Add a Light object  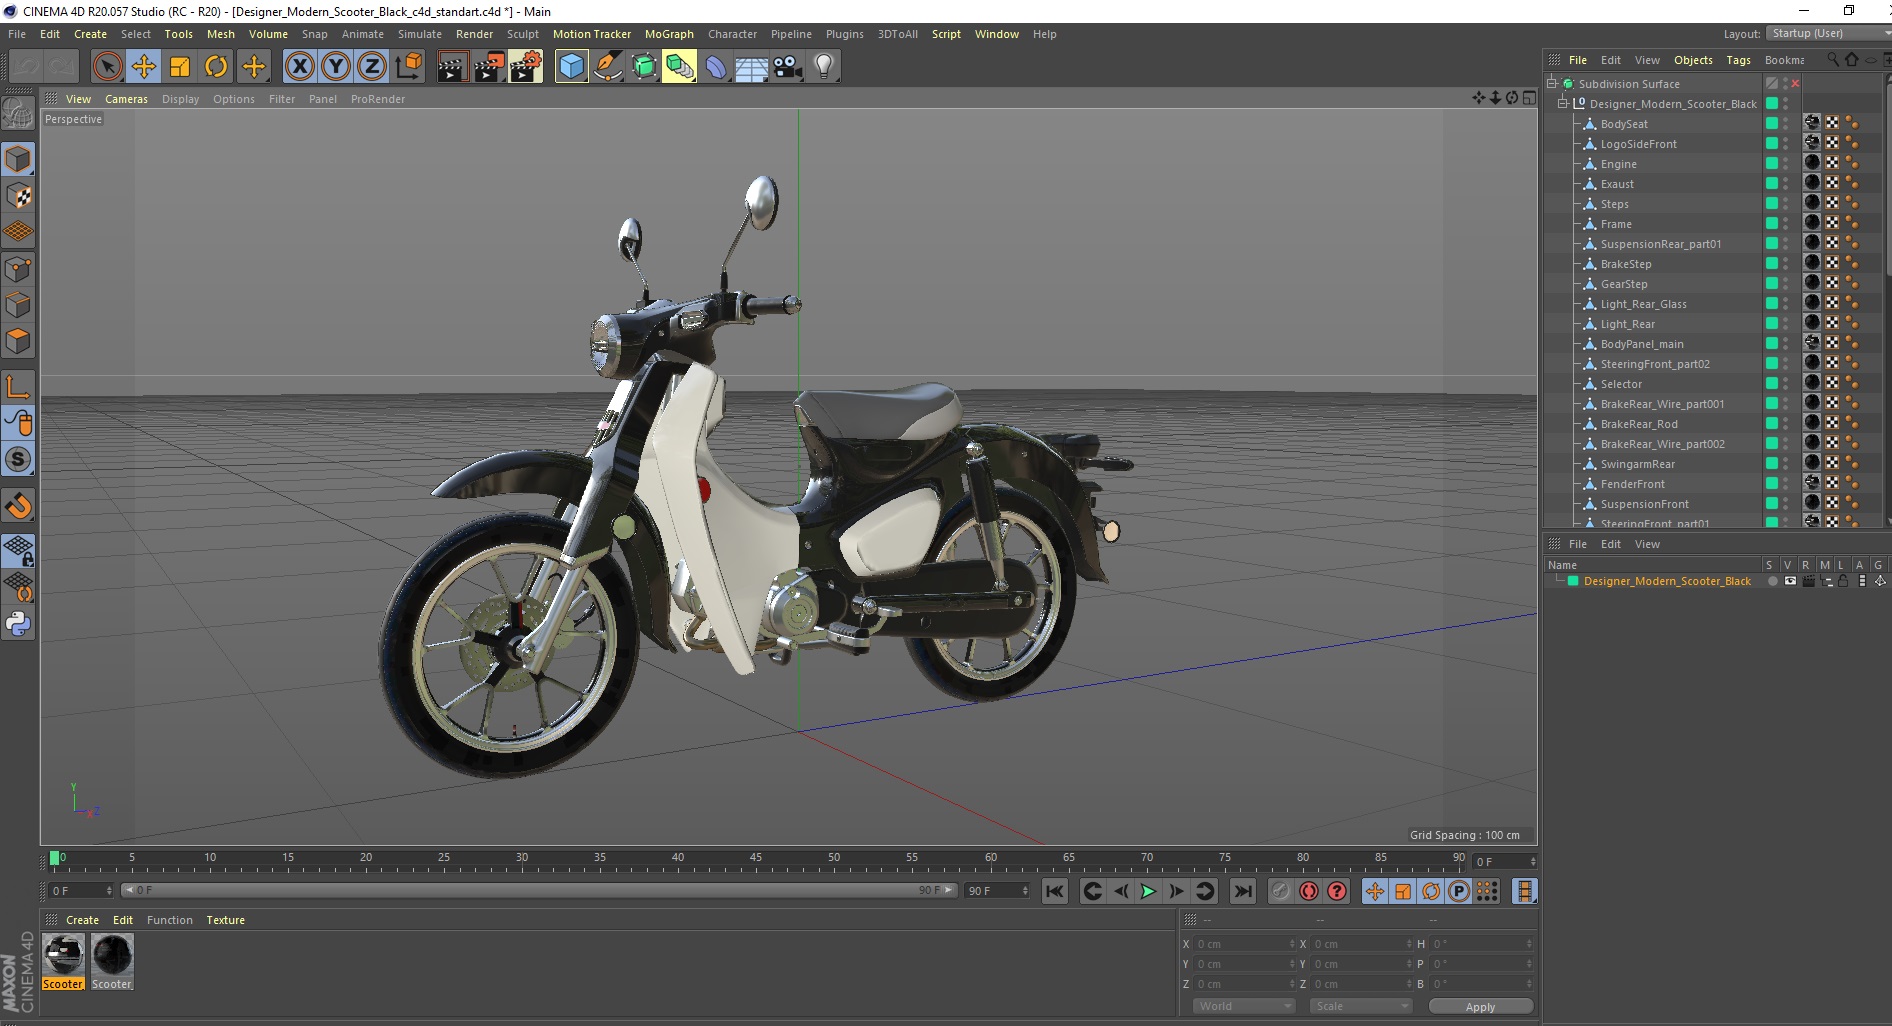point(823,67)
